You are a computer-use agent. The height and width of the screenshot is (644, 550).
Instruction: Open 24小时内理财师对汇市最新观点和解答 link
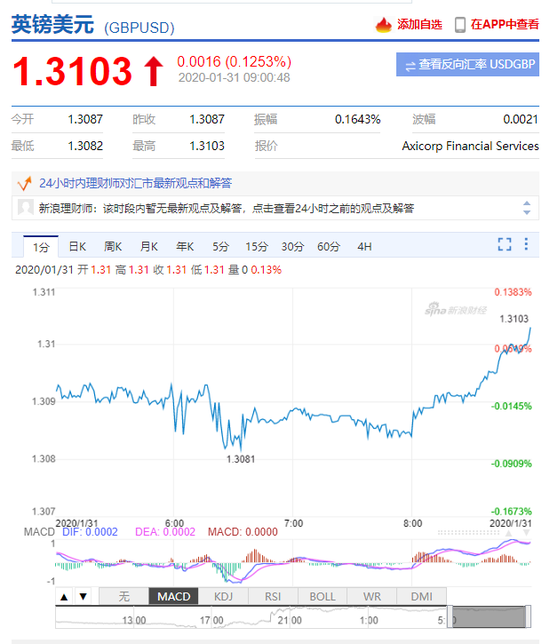136,183
